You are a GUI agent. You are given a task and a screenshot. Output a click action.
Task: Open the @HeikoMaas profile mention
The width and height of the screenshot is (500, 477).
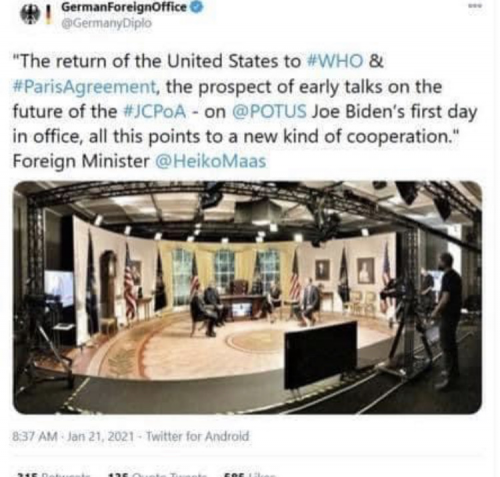point(211,161)
